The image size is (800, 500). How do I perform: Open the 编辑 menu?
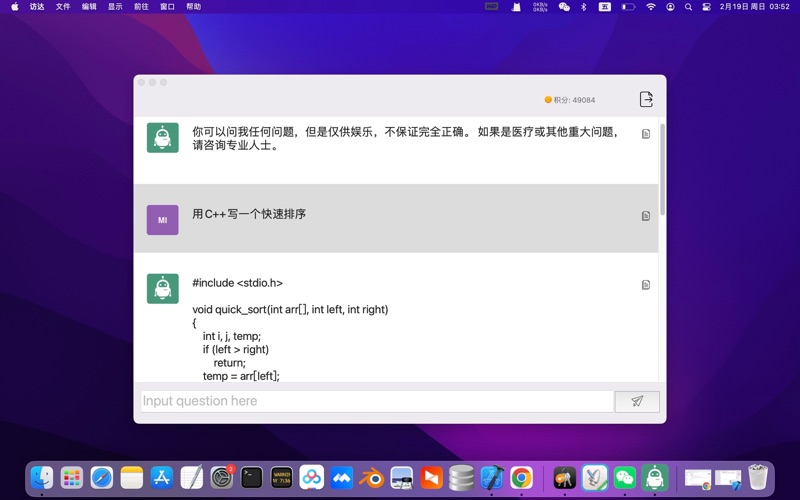coord(89,7)
